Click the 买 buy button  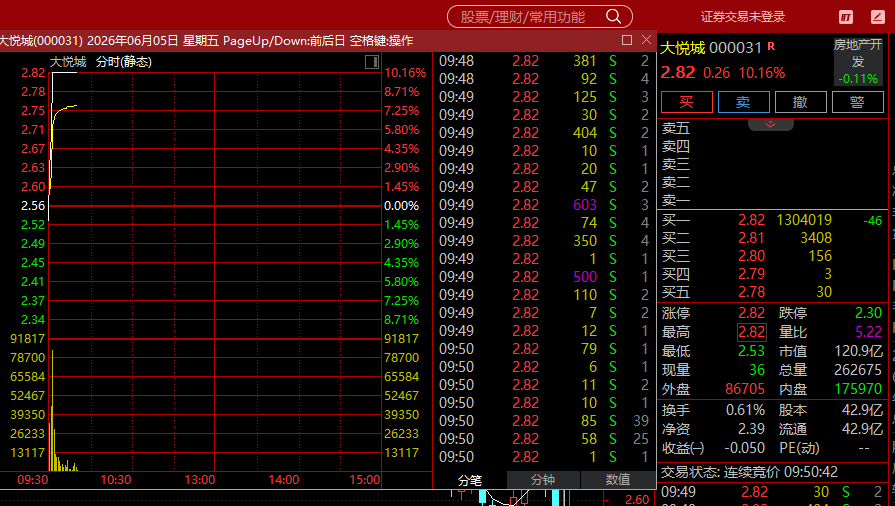687,102
